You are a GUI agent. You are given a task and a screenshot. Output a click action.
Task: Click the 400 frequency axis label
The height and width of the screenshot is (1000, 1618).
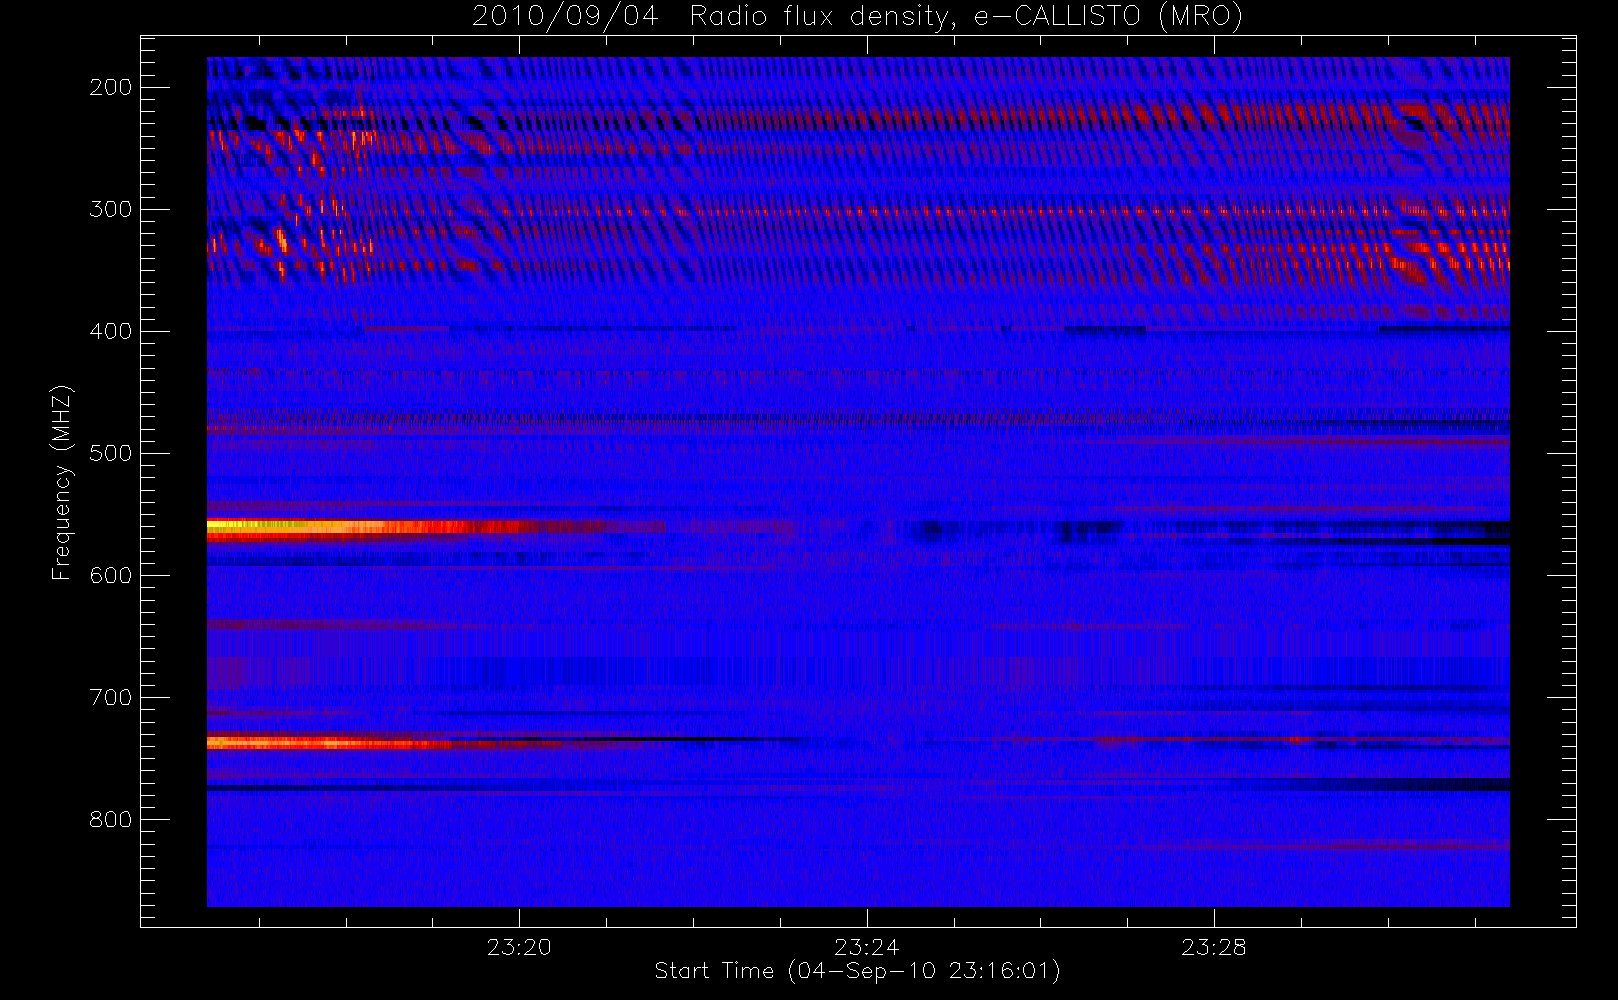(x=110, y=331)
